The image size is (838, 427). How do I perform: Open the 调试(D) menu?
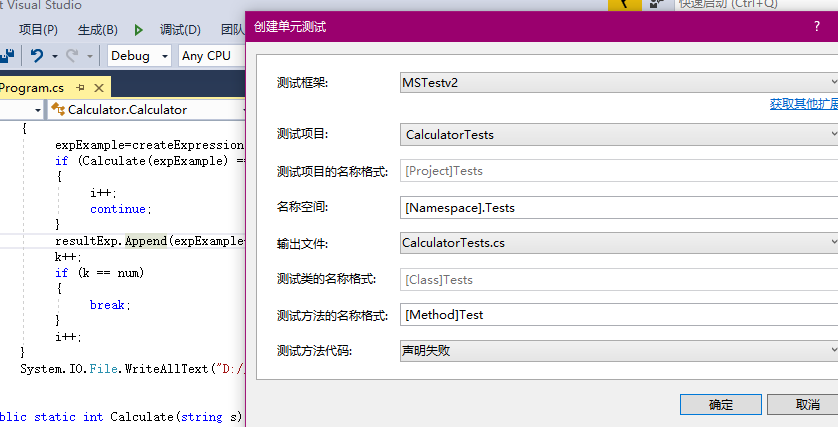point(179,30)
